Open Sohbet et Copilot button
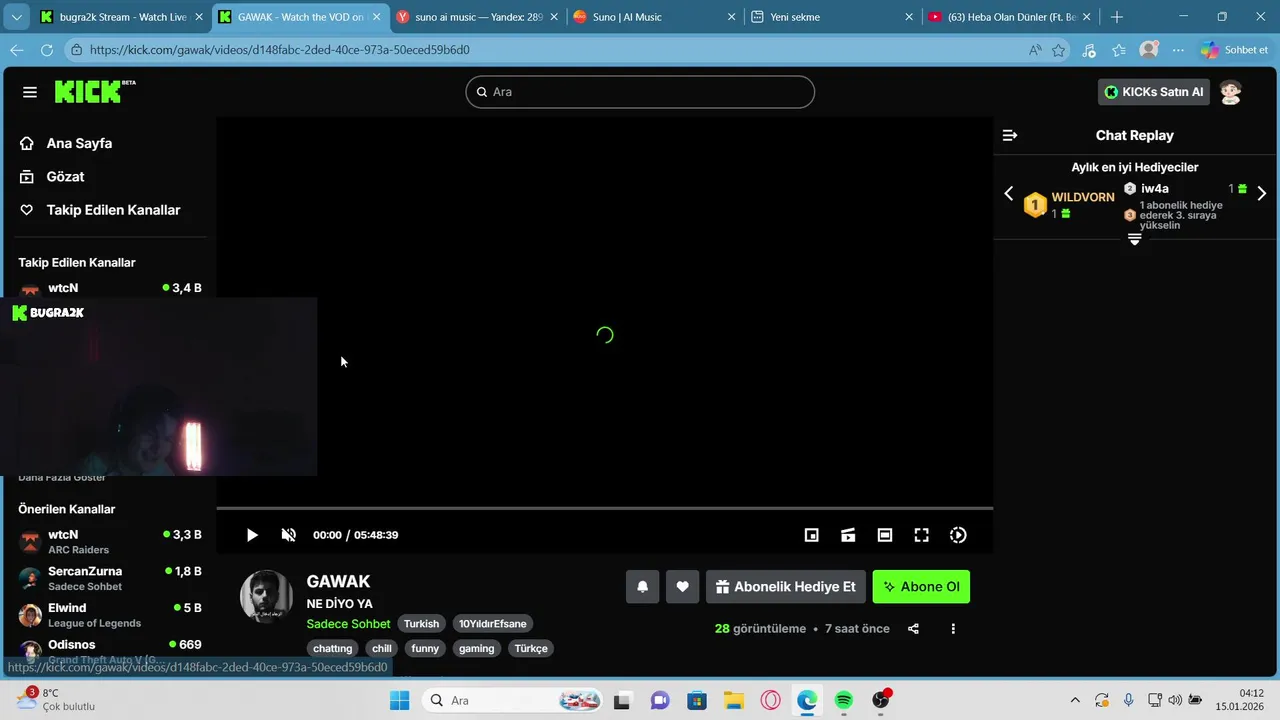Image resolution: width=1280 pixels, height=720 pixels. [1235, 50]
